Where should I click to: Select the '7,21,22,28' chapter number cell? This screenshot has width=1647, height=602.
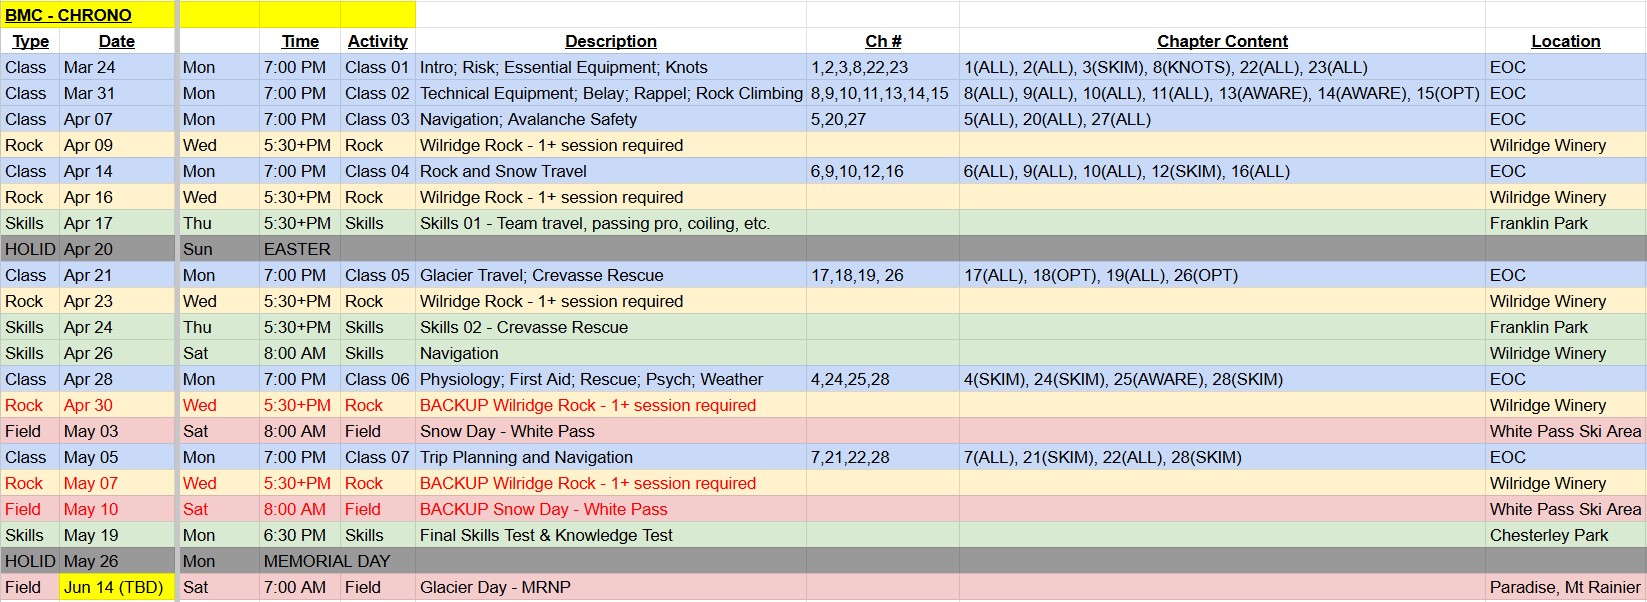point(883,457)
